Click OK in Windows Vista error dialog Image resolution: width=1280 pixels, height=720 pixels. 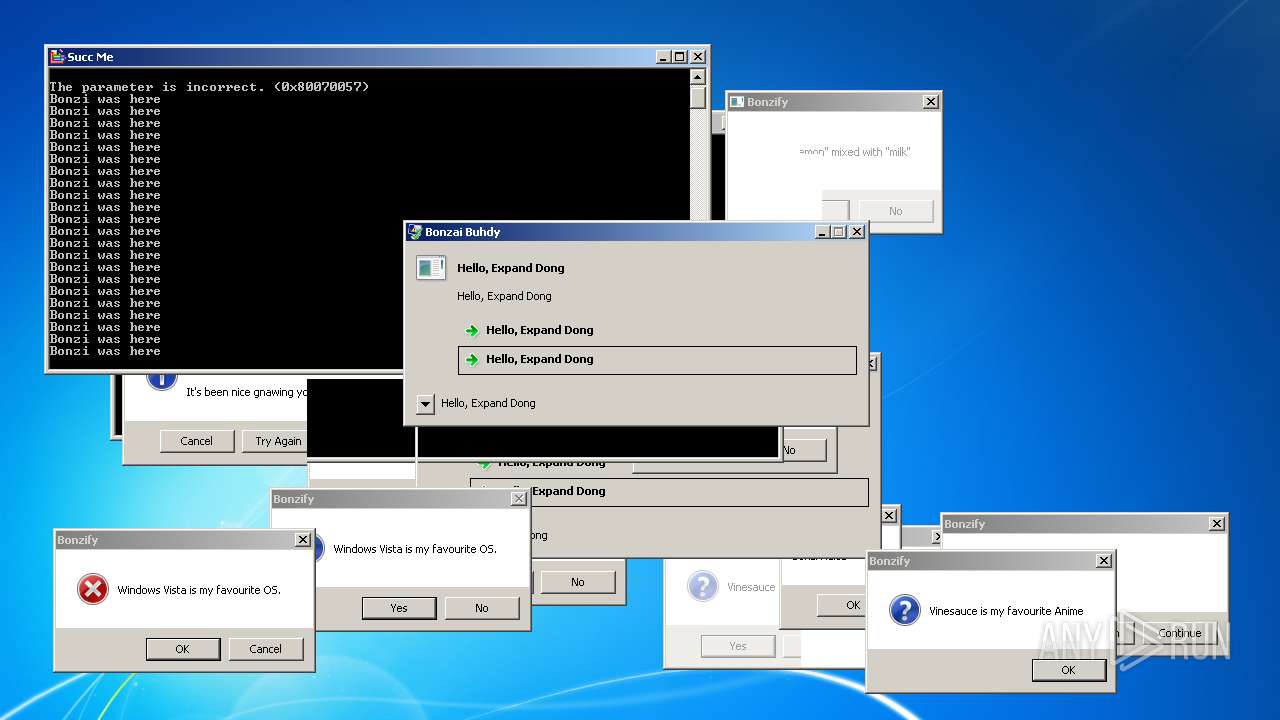click(x=182, y=649)
